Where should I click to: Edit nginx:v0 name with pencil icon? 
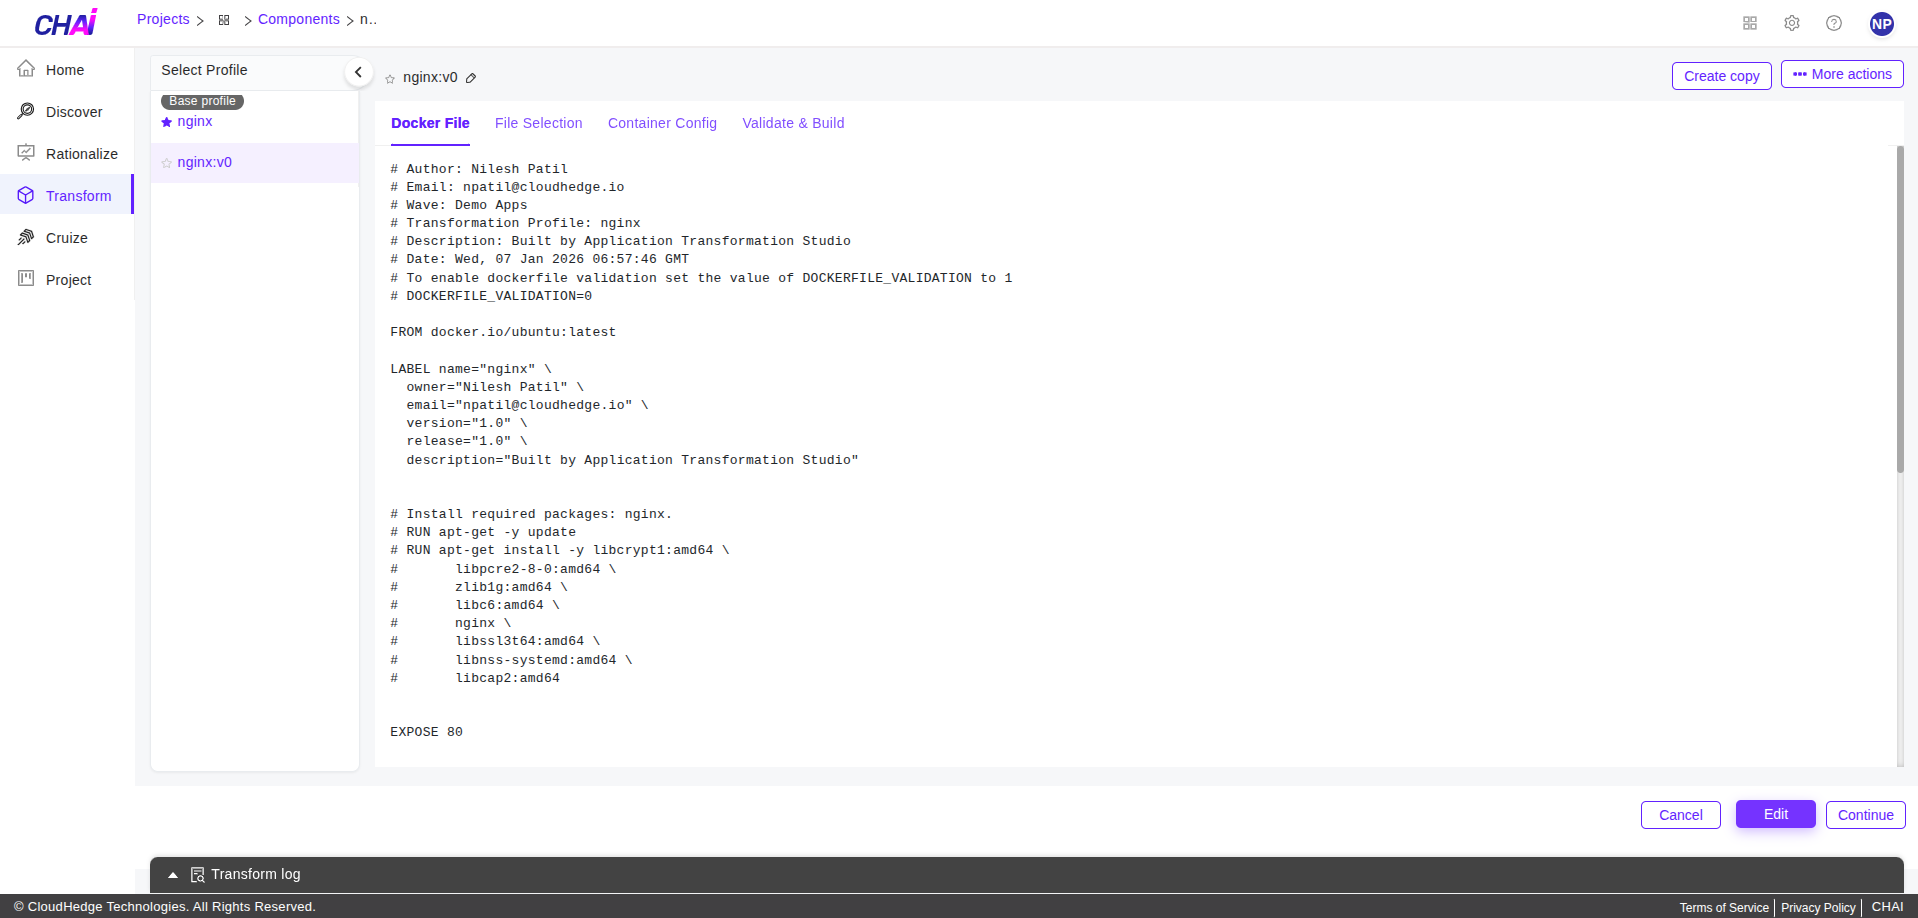pyautogui.click(x=471, y=78)
